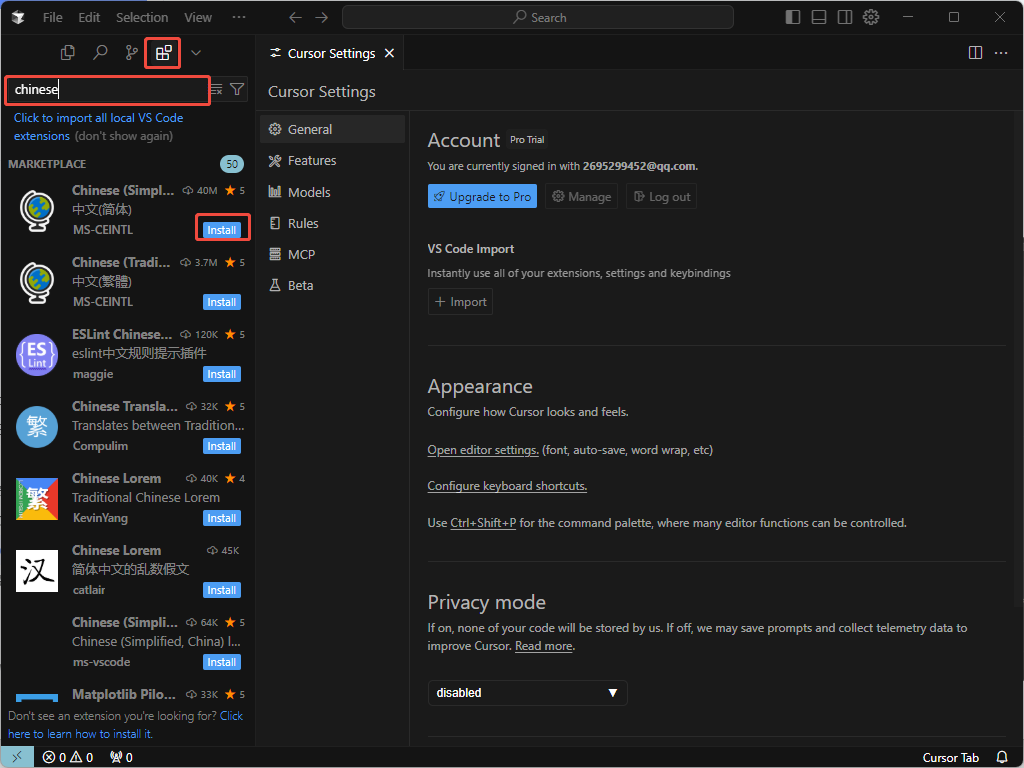Click the Ctrl+Shift+P command palette link
The height and width of the screenshot is (768, 1024).
click(483, 523)
